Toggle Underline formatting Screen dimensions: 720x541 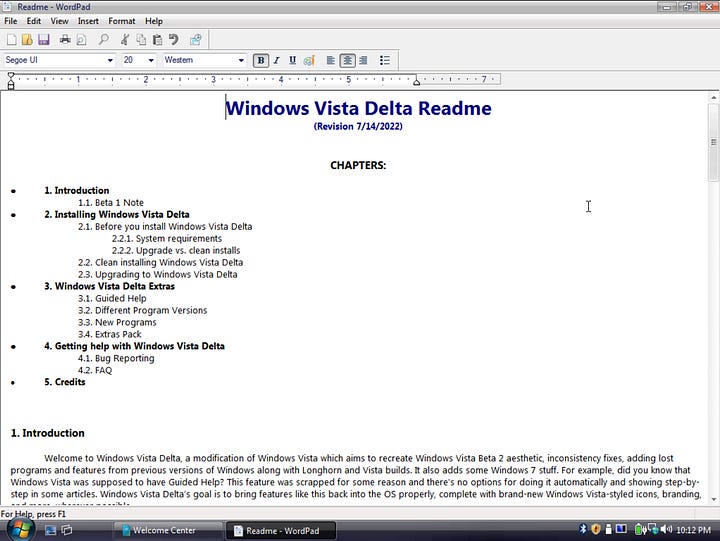292,60
